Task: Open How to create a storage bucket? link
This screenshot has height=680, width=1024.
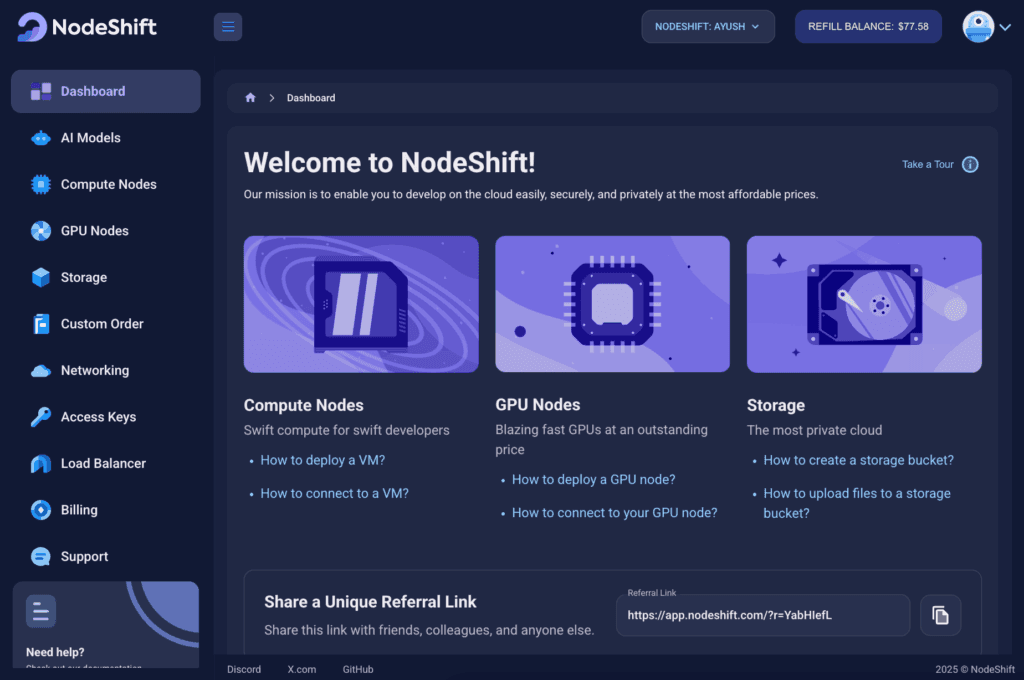Action: [x=858, y=461]
